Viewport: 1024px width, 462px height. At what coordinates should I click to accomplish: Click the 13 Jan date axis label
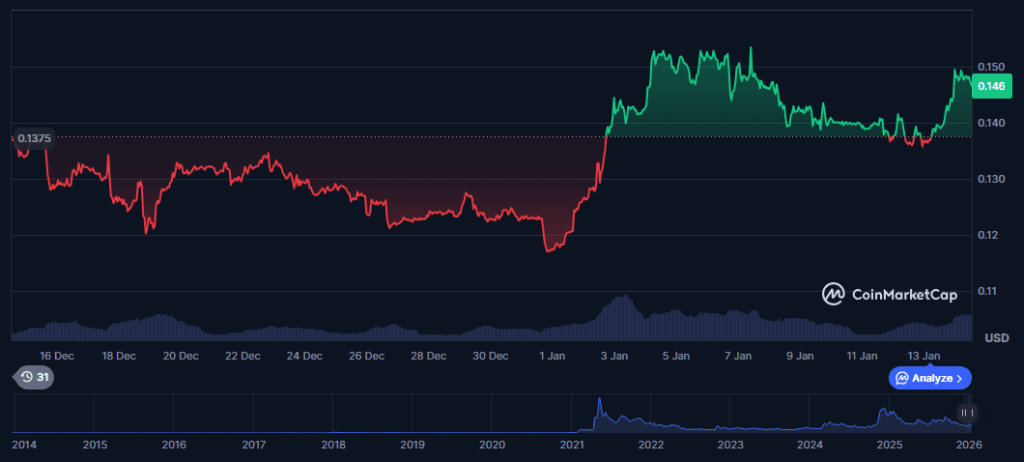pyautogui.click(x=923, y=355)
